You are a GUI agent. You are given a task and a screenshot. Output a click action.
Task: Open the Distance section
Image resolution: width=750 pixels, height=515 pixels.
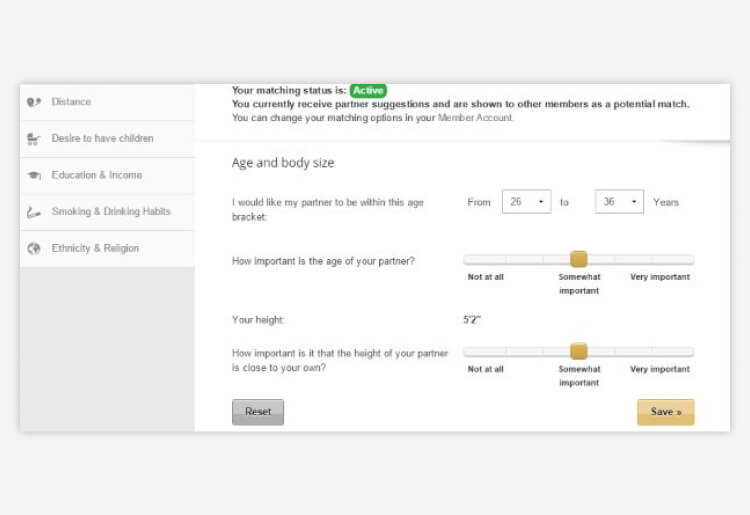click(x=107, y=102)
